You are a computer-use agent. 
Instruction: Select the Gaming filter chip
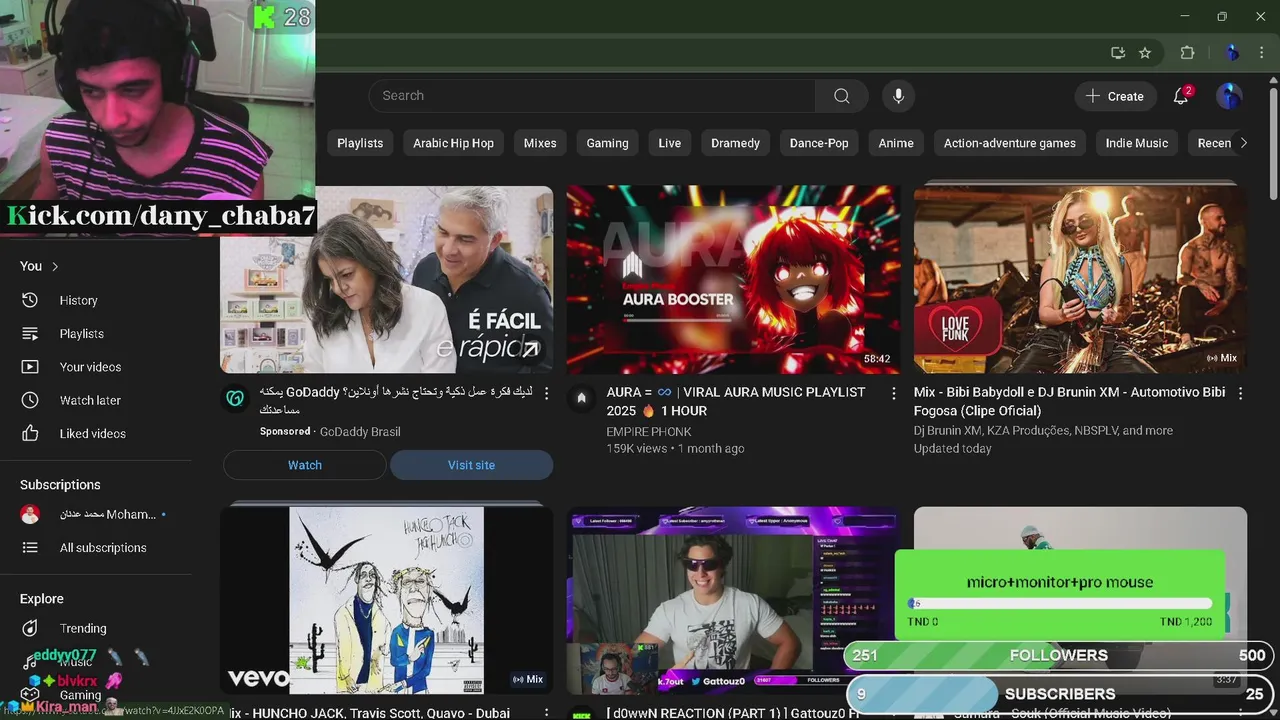click(607, 143)
